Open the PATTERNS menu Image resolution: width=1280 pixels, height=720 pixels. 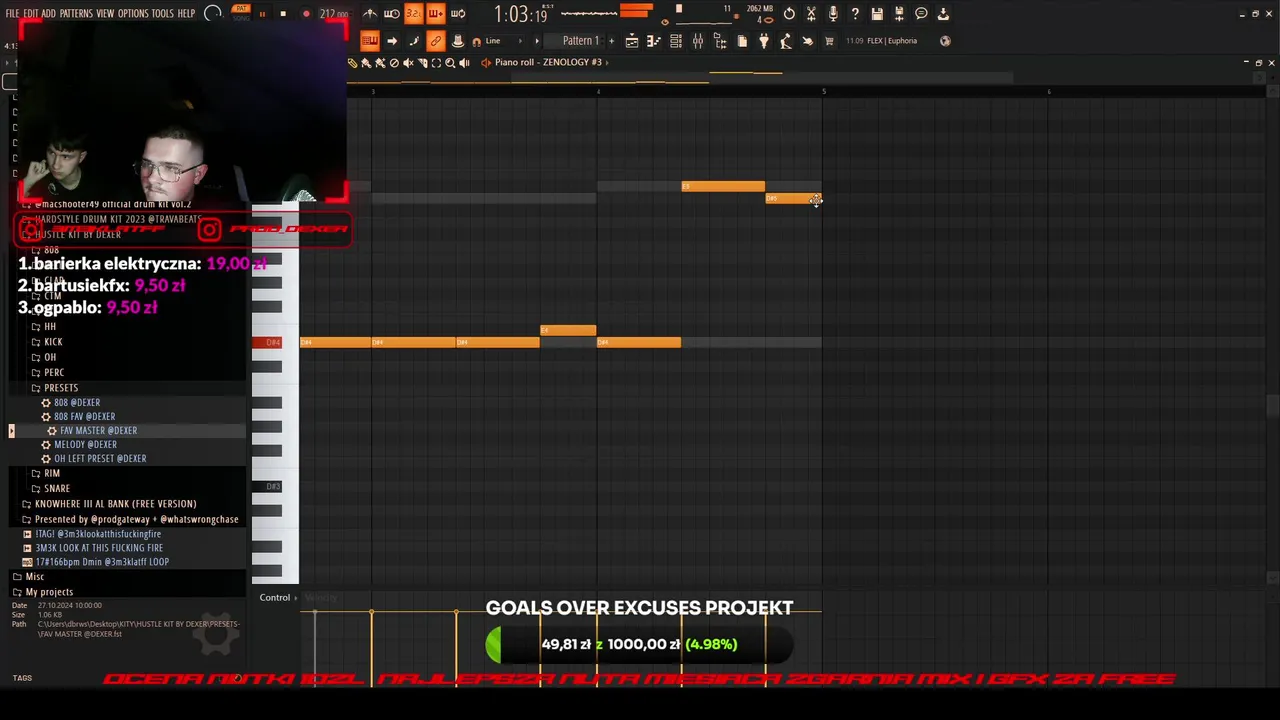coord(76,14)
